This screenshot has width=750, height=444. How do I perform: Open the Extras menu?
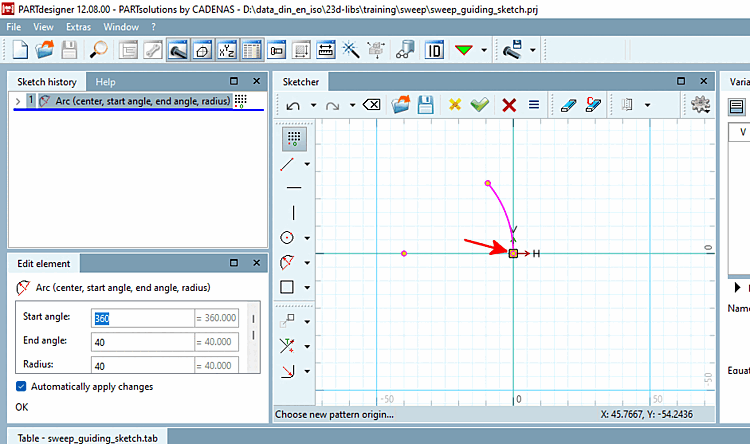pyautogui.click(x=78, y=27)
